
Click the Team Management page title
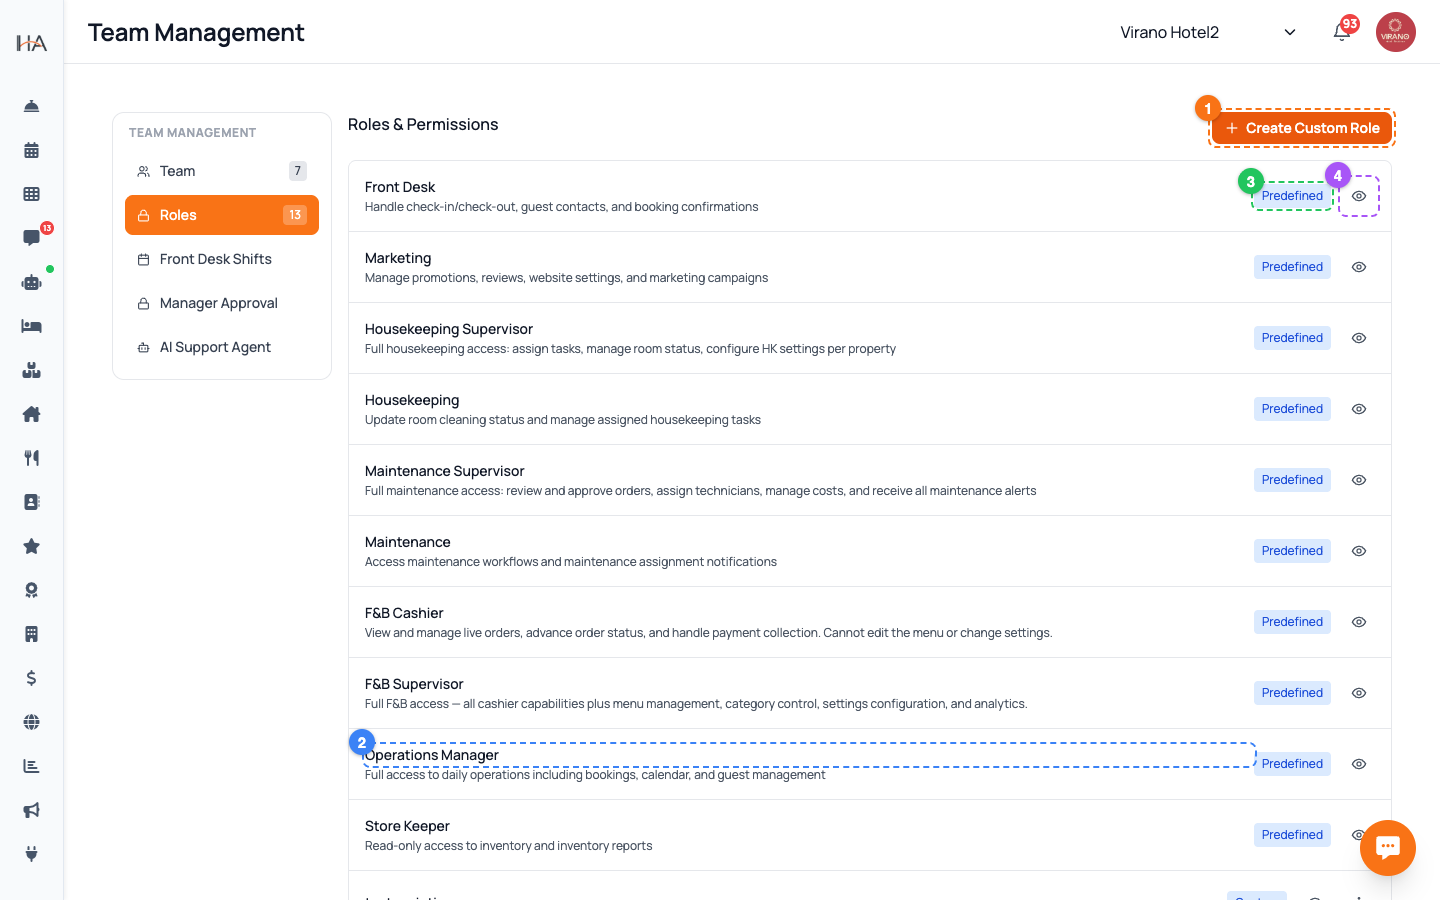tap(196, 32)
